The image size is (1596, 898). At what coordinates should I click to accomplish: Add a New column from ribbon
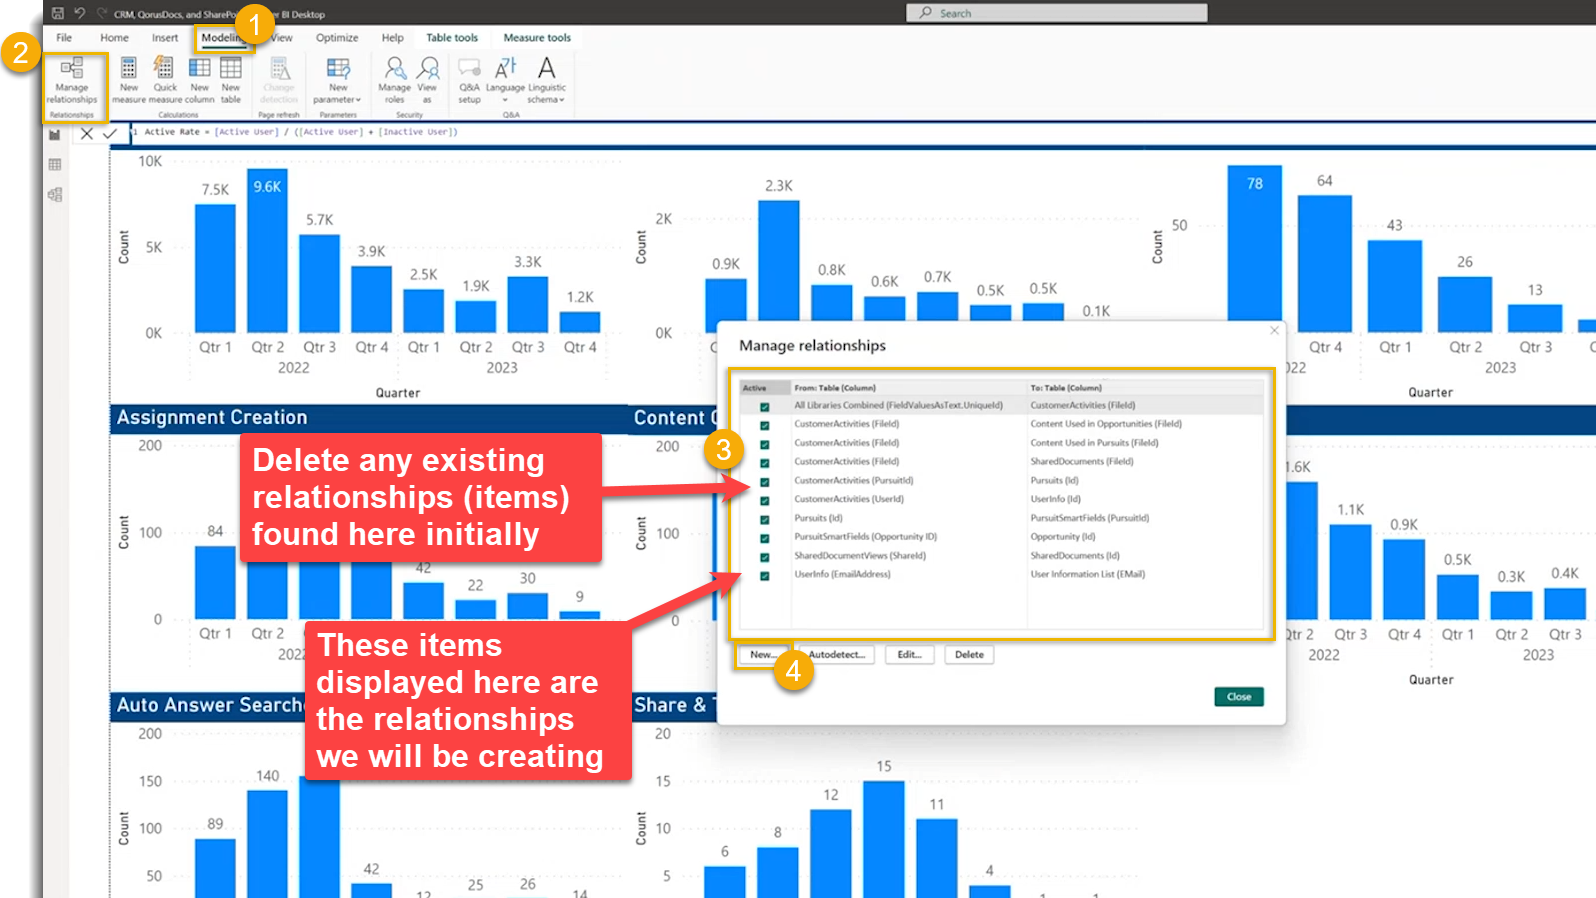(200, 80)
